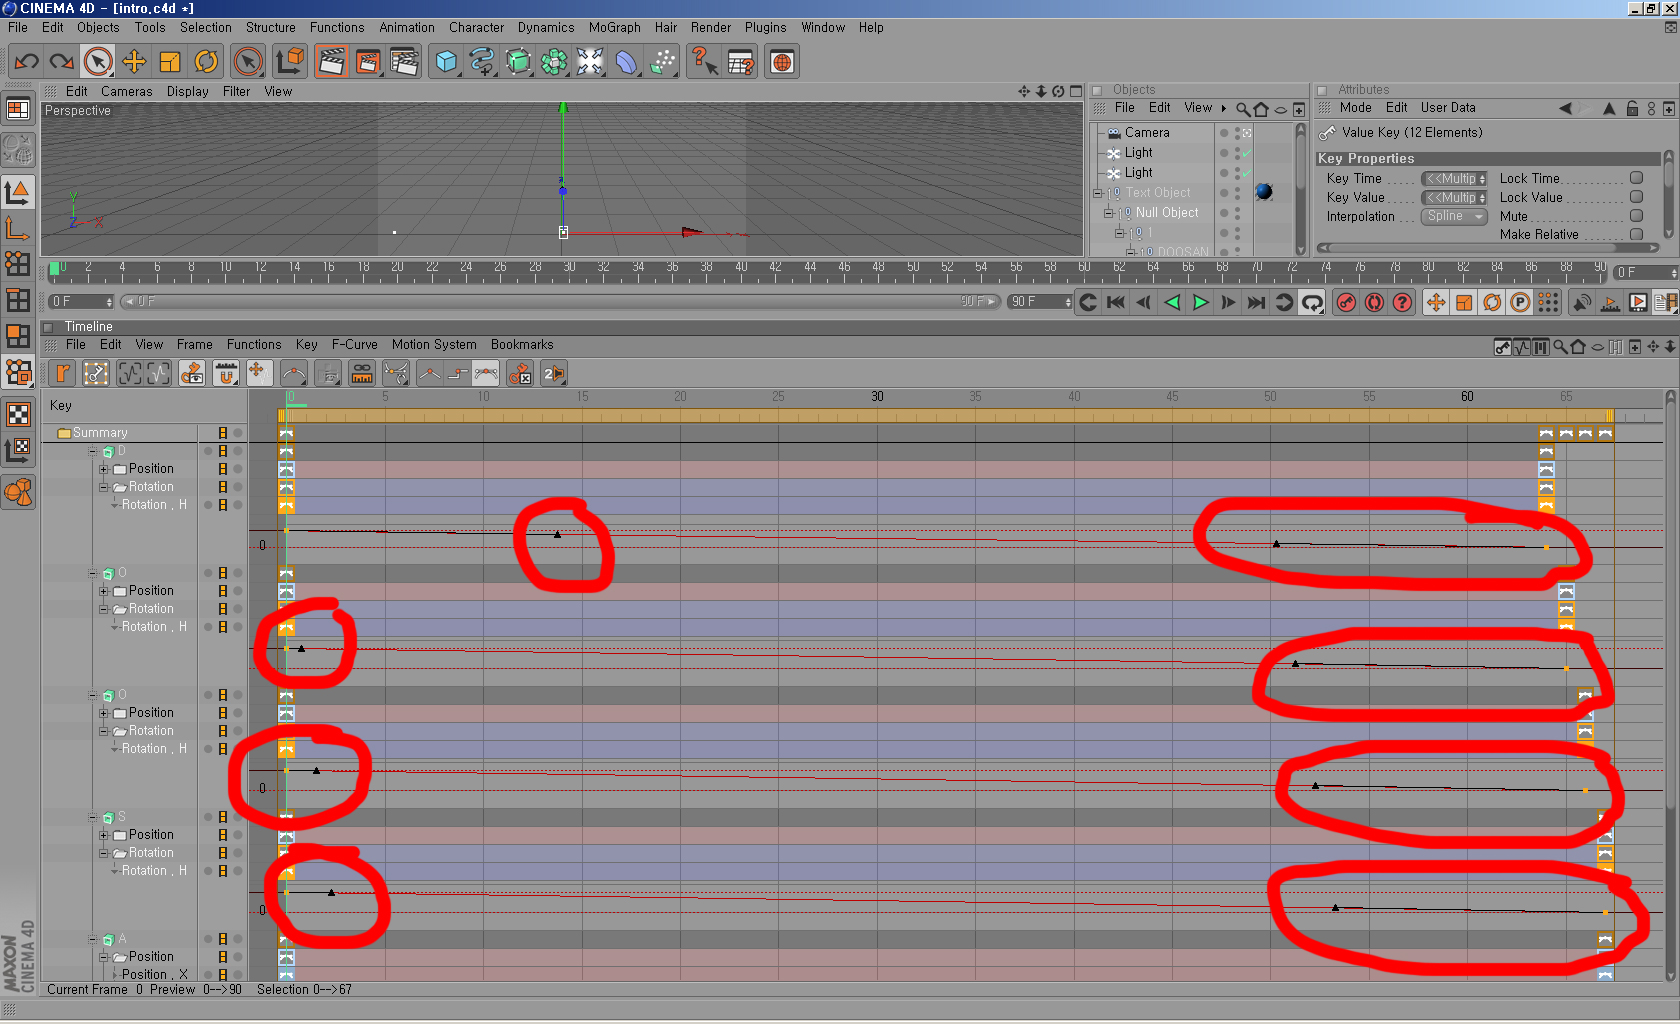Select the Move tool in the main toolbar
Image resolution: width=1680 pixels, height=1024 pixels.
point(134,62)
